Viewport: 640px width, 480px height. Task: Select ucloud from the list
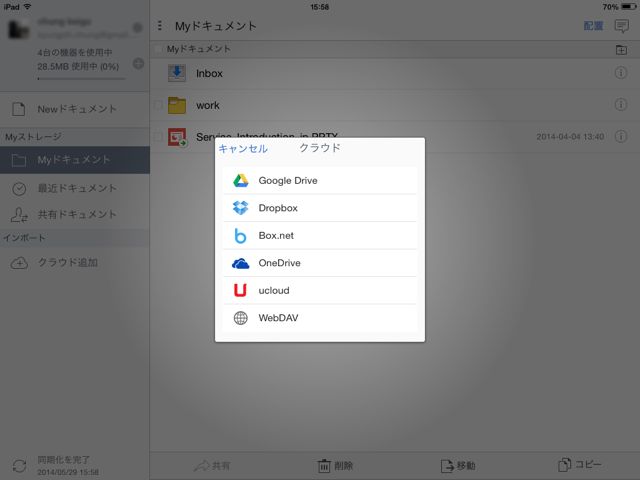pos(320,290)
